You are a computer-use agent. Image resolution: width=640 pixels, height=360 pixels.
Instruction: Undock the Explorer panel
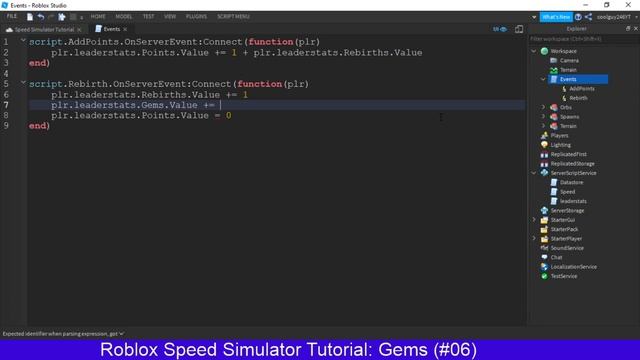pos(628,29)
